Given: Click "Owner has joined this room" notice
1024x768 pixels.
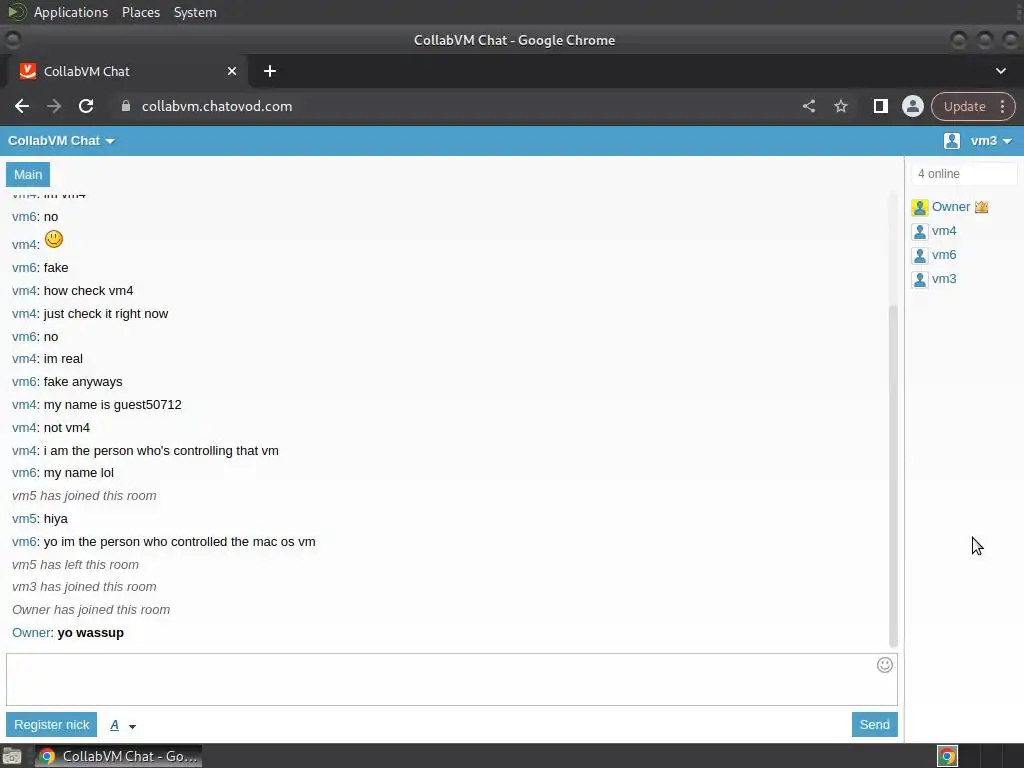Looking at the screenshot, I should [91, 610].
